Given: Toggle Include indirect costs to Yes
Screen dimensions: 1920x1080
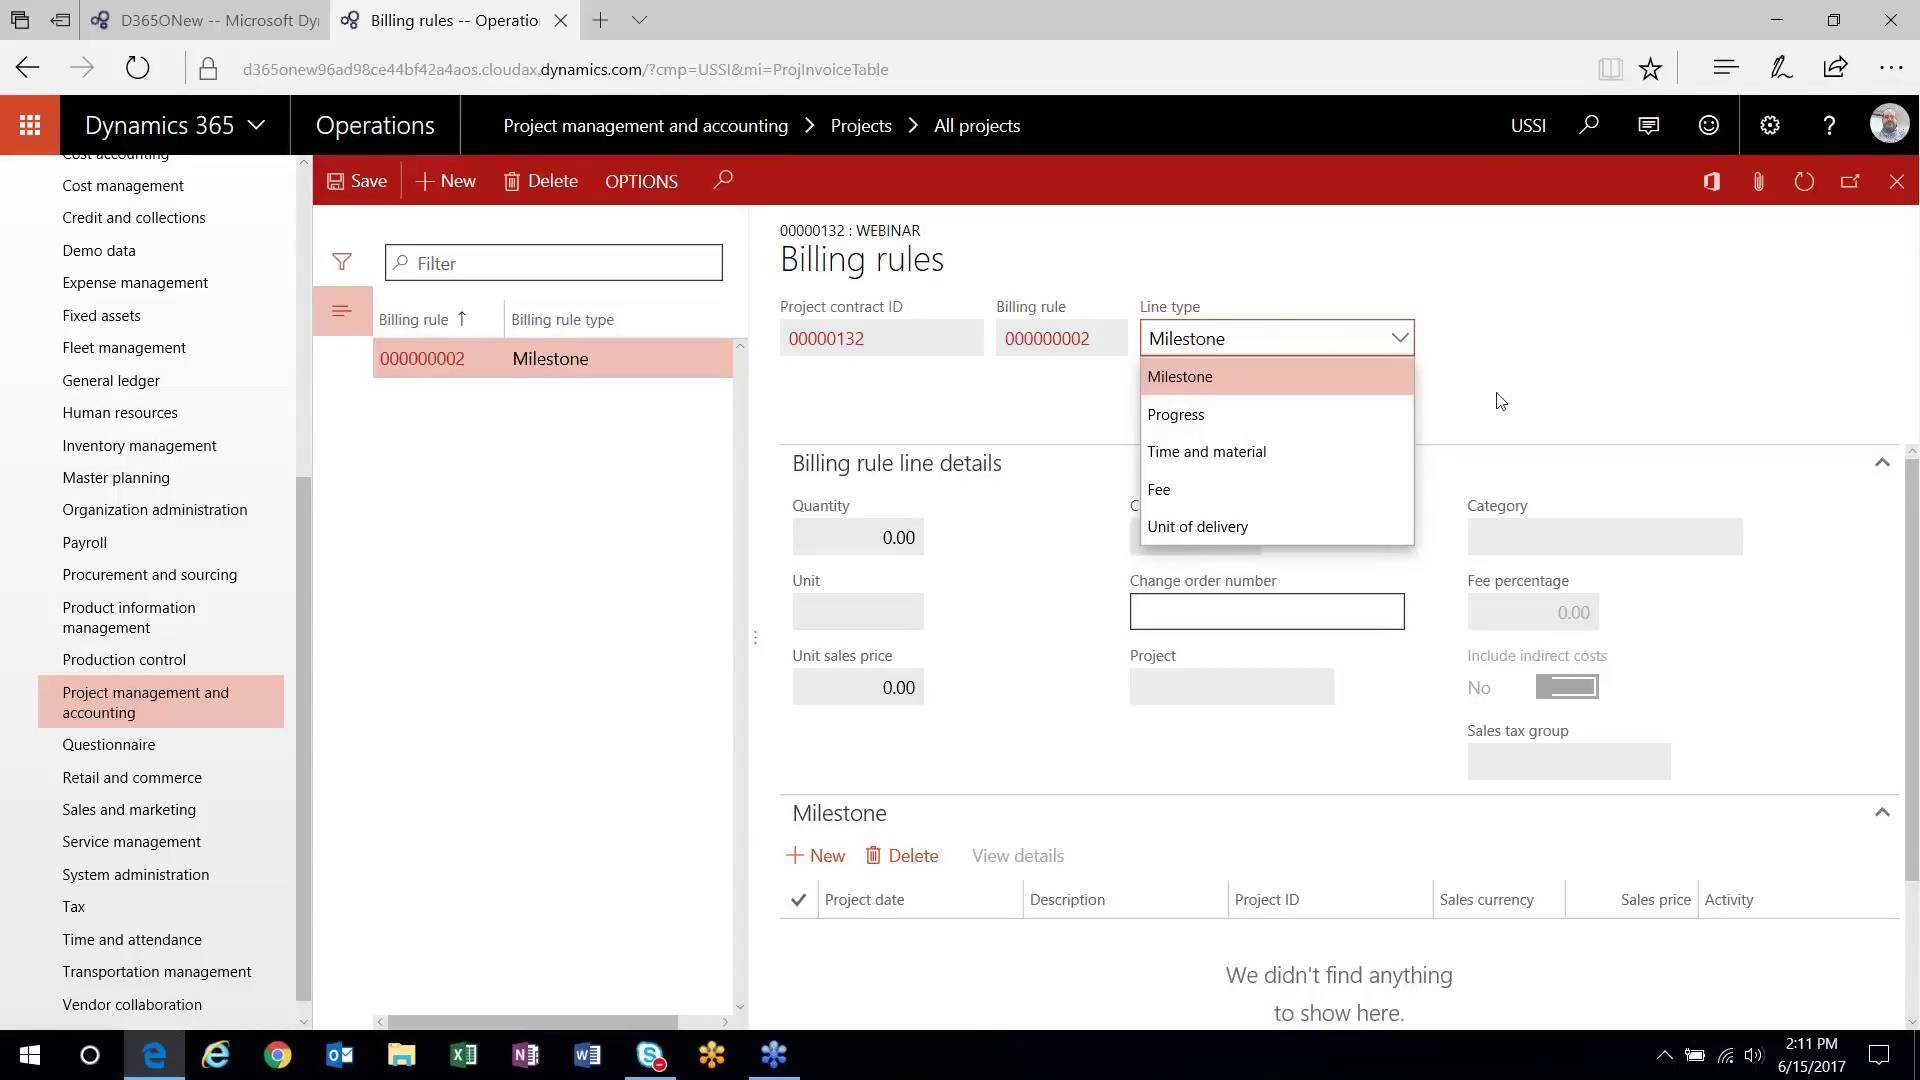Looking at the screenshot, I should [x=1566, y=687].
